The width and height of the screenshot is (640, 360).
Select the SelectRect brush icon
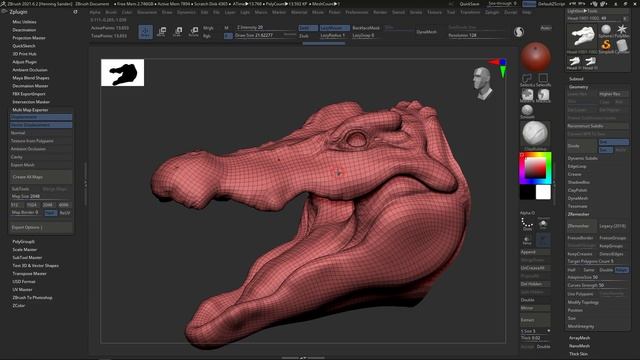point(543,79)
